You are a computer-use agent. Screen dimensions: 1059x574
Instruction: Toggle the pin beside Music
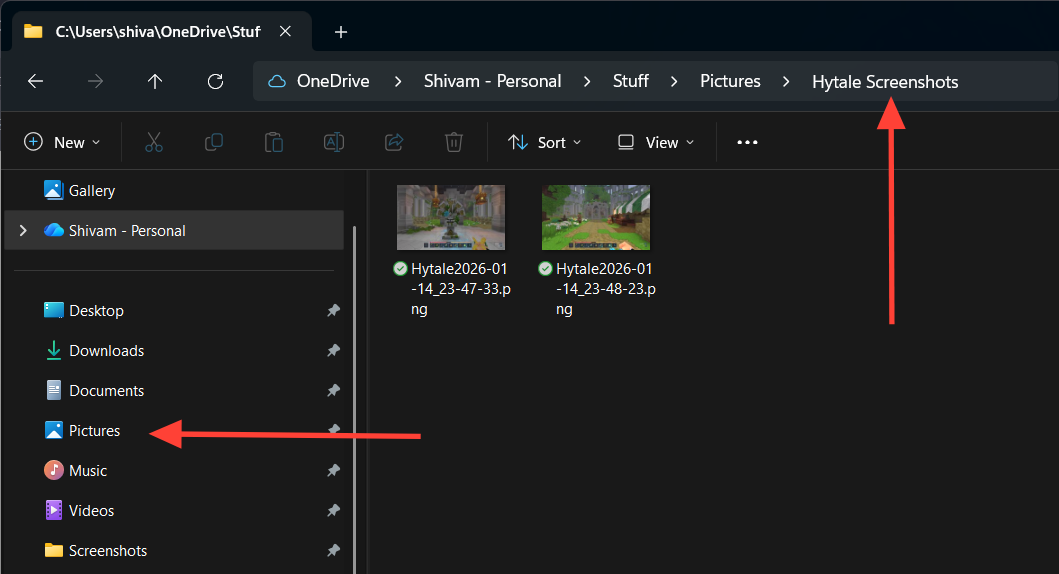333,471
